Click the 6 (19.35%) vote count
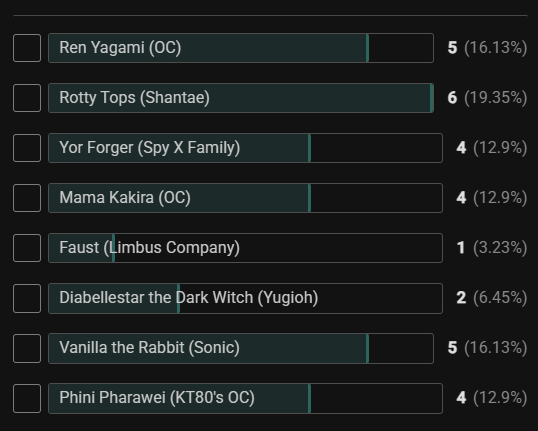The width and height of the screenshot is (538, 431). pos(487,98)
